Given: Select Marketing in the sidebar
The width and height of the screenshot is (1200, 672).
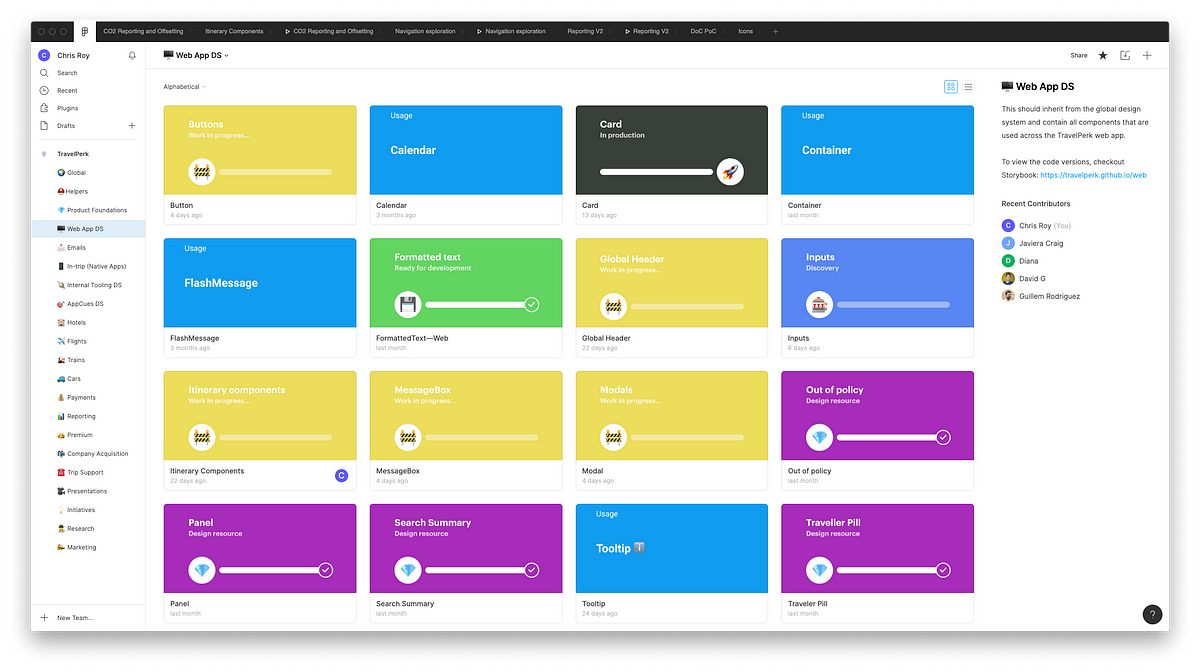Looking at the screenshot, I should pyautogui.click(x=88, y=547).
